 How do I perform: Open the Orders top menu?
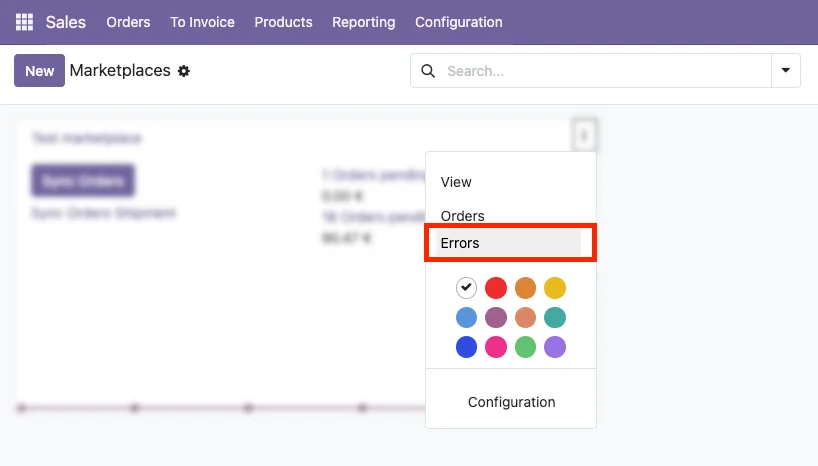(128, 22)
